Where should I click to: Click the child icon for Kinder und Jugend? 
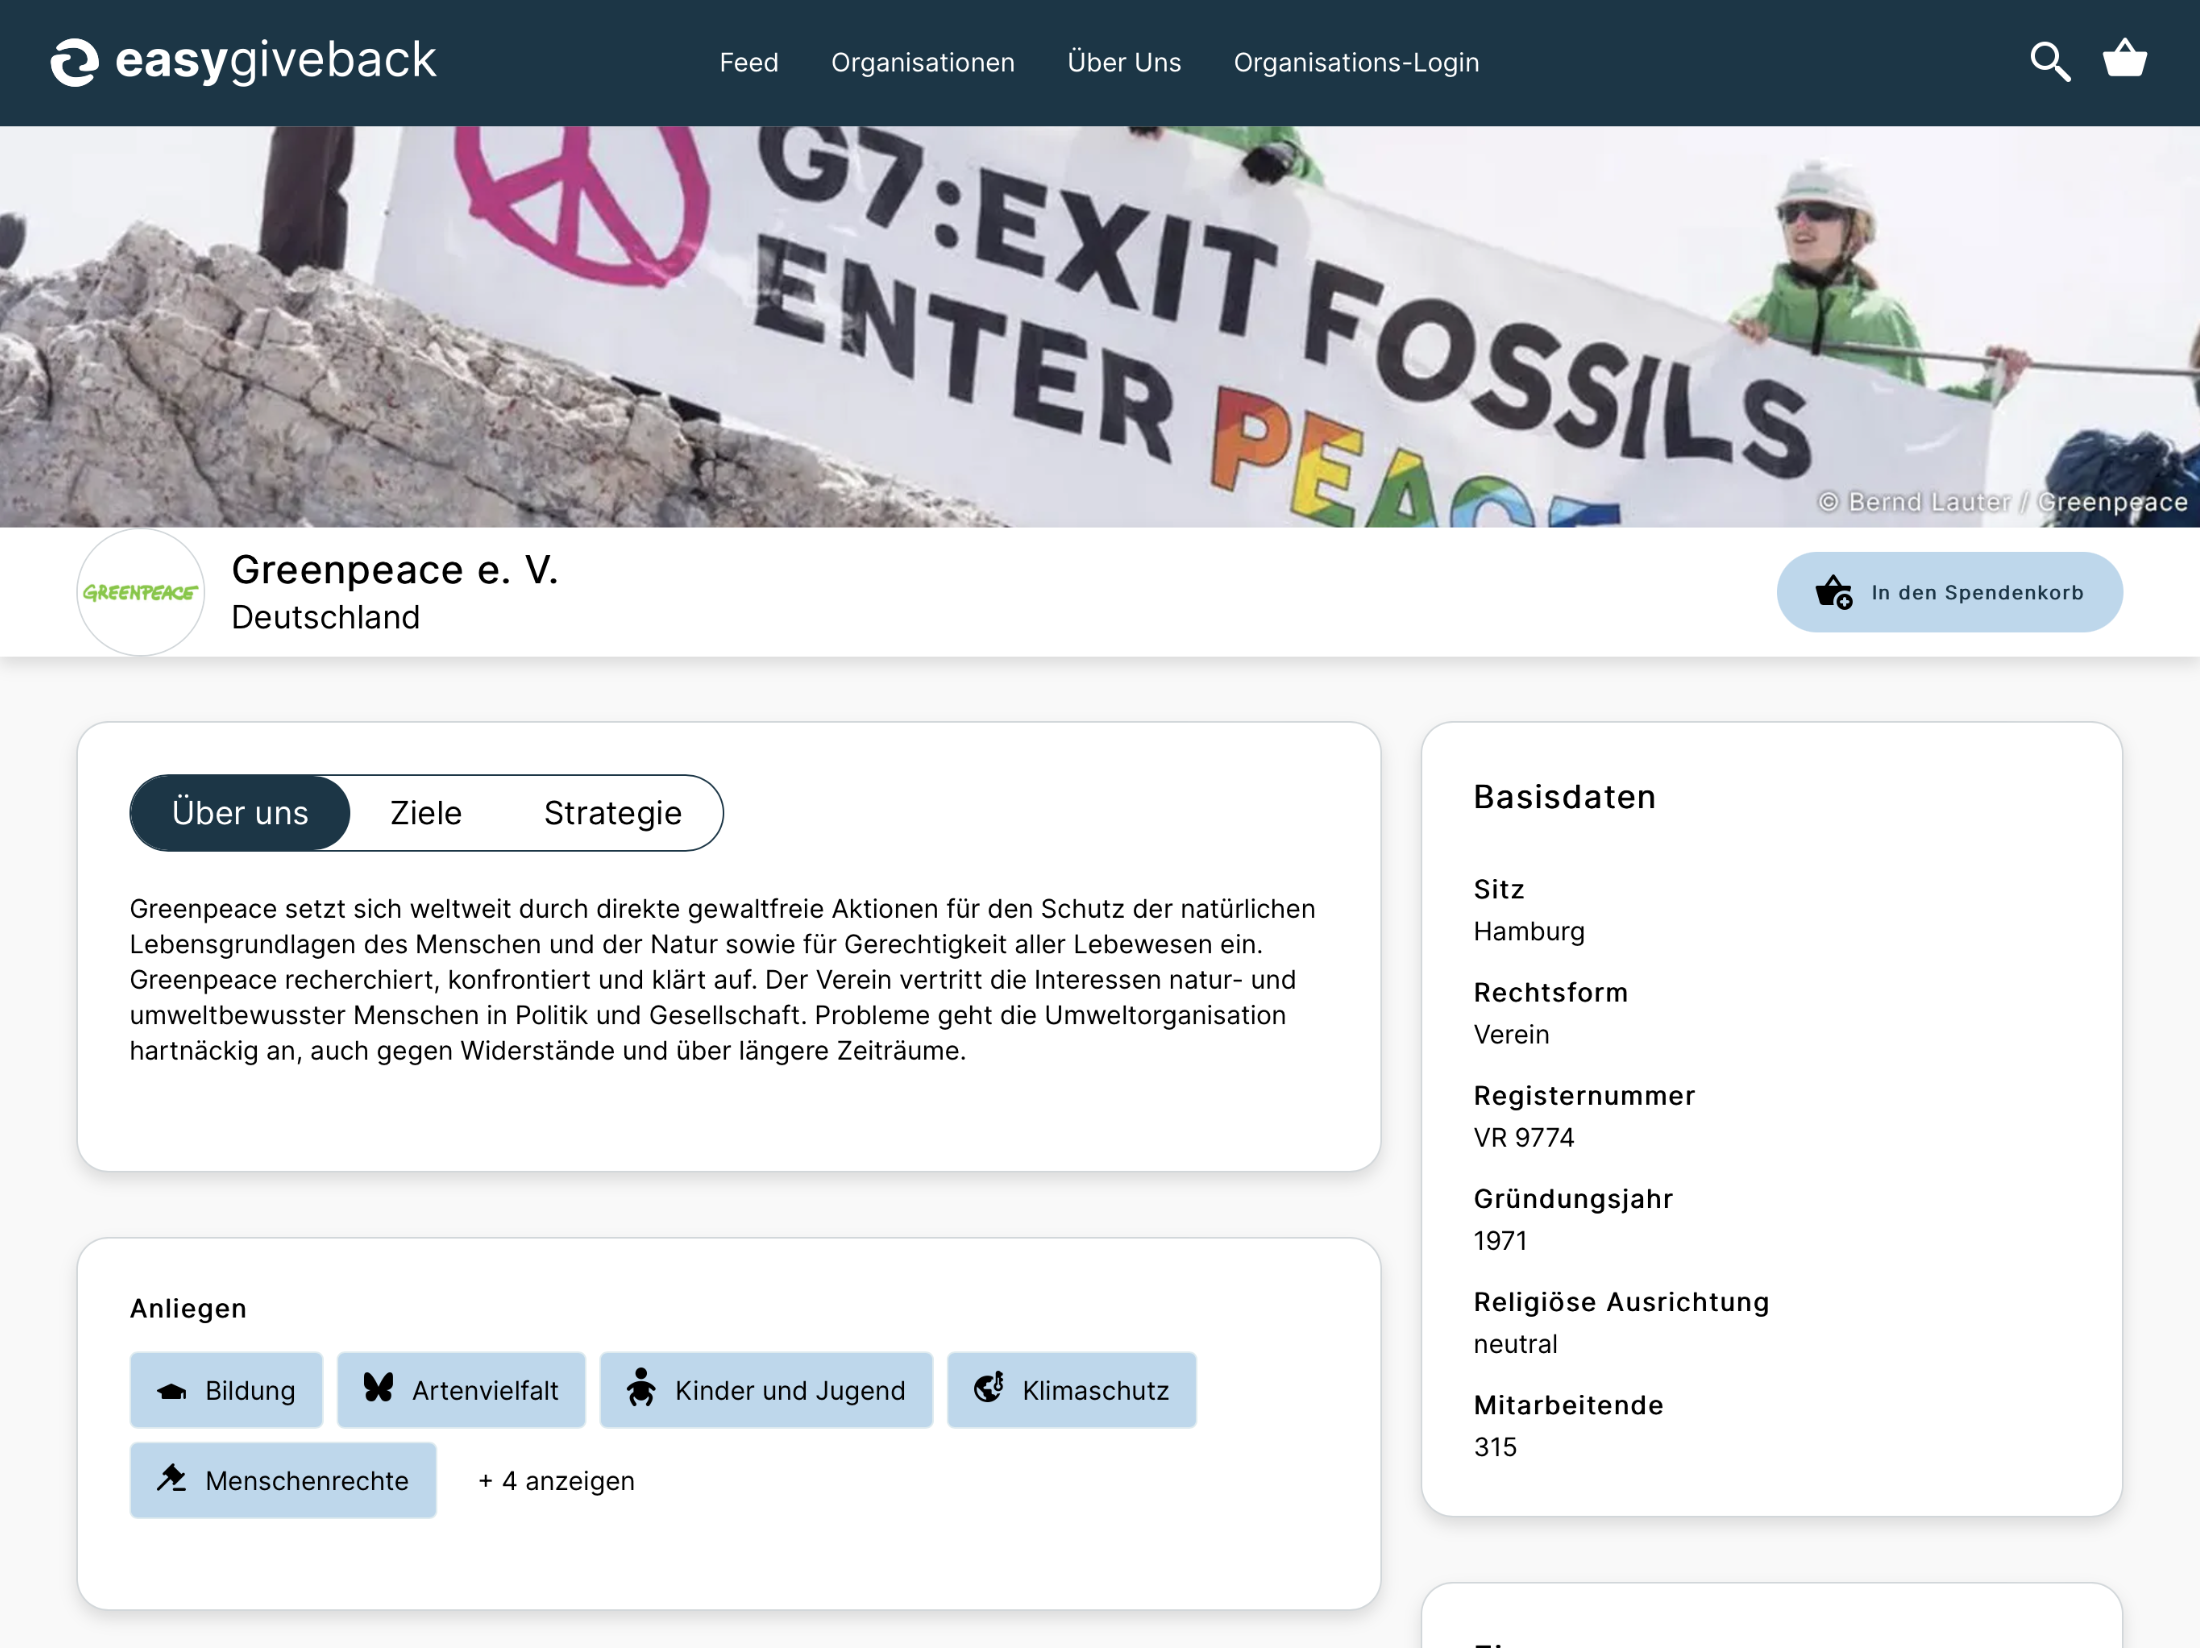[641, 1388]
